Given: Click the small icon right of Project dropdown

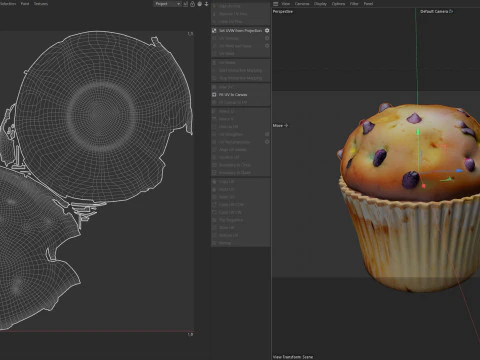Looking at the screenshot, I should 186,4.
